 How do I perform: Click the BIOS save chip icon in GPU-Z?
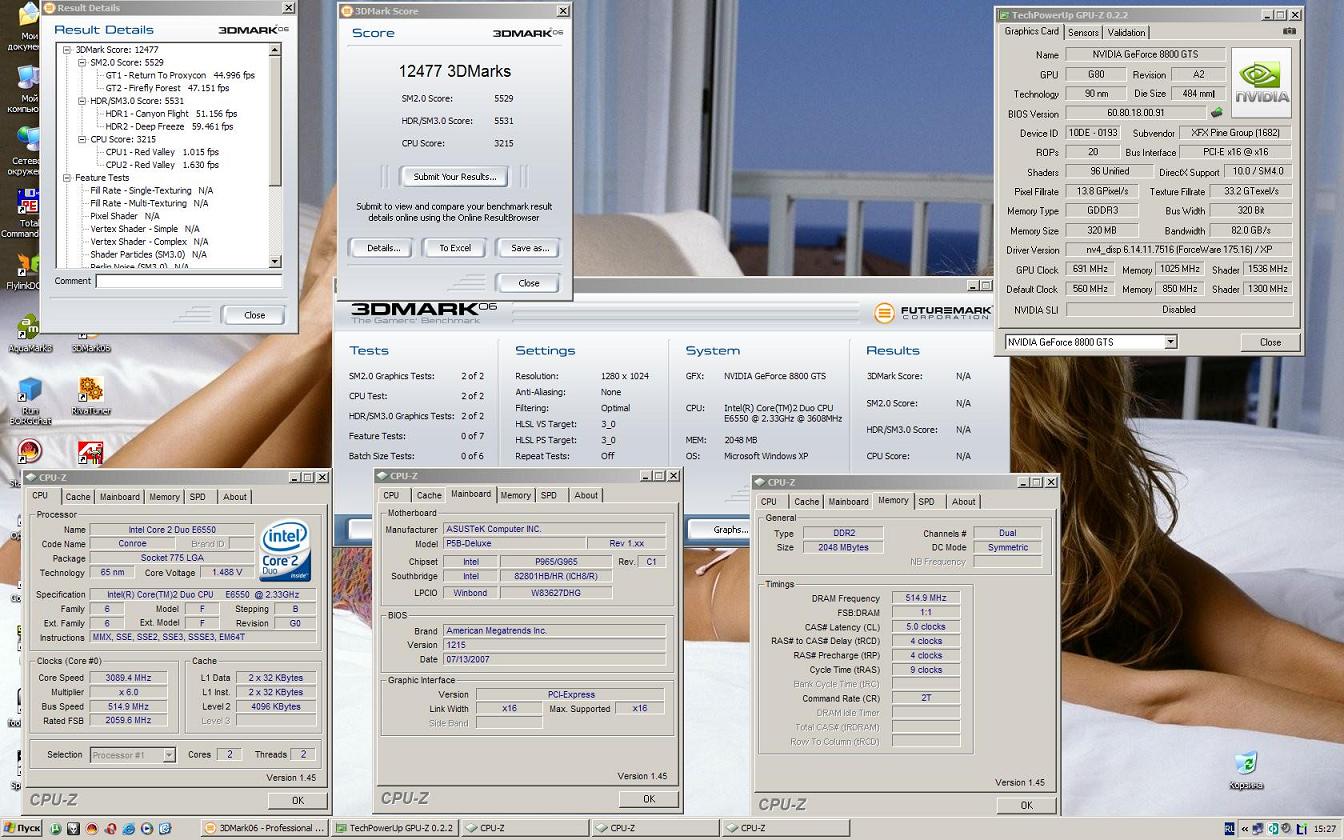pos(1217,113)
